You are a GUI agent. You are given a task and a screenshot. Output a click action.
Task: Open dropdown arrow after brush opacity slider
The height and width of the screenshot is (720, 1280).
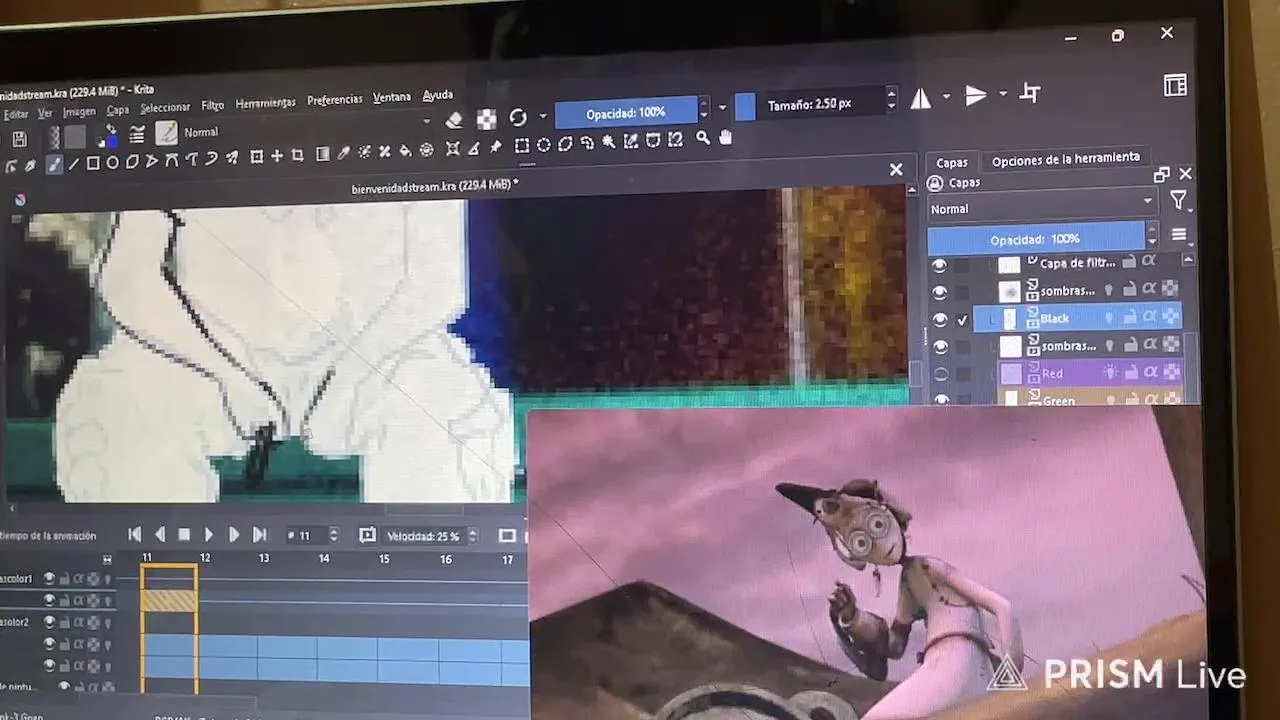click(x=722, y=107)
